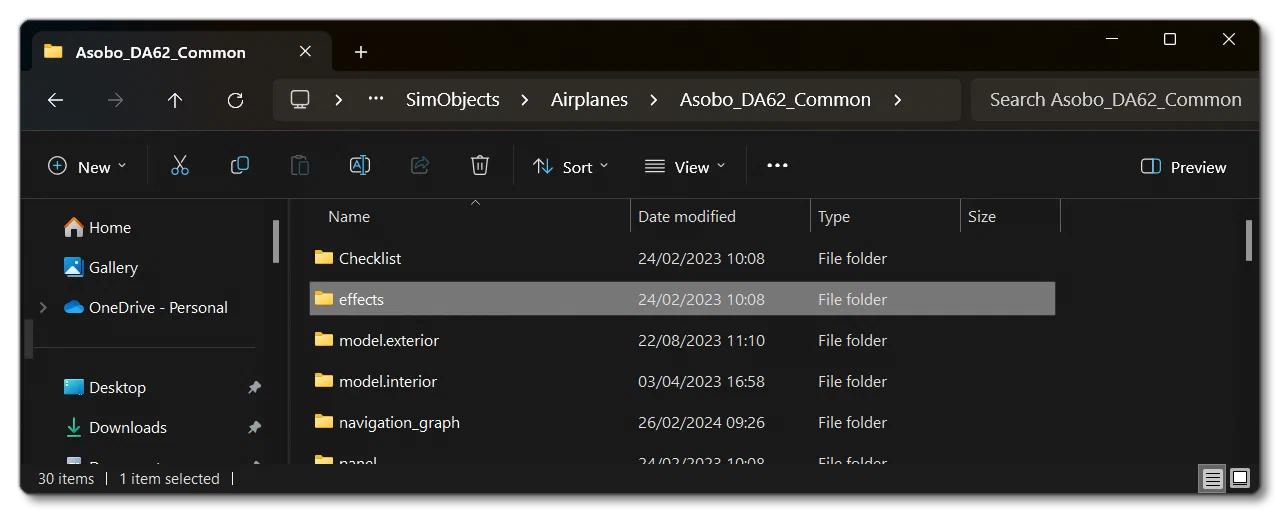Viewport: 1280px width, 514px height.
Task: Click the Rename icon in toolbar
Action: 360,166
